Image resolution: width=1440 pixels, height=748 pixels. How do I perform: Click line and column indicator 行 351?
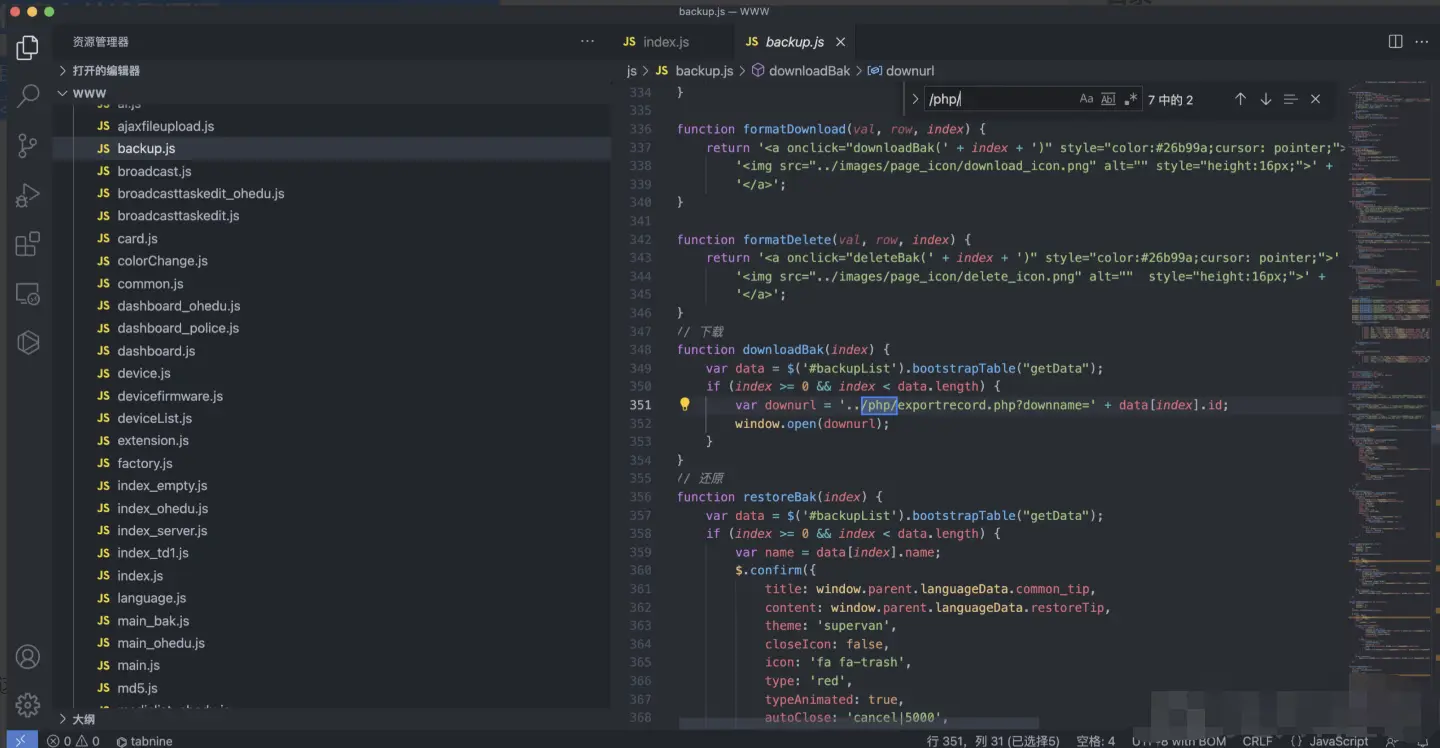993,741
